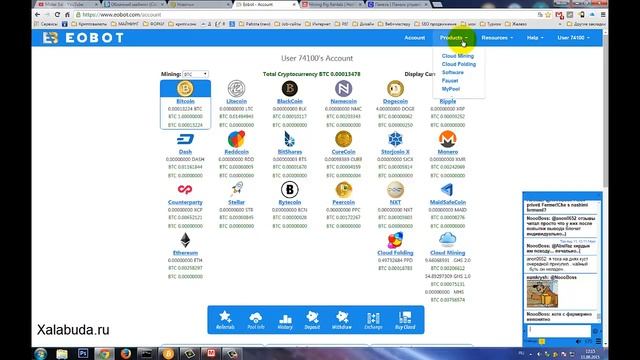Open Referrals from the bottom toolbar
This screenshot has width=640, height=360.
[225, 320]
